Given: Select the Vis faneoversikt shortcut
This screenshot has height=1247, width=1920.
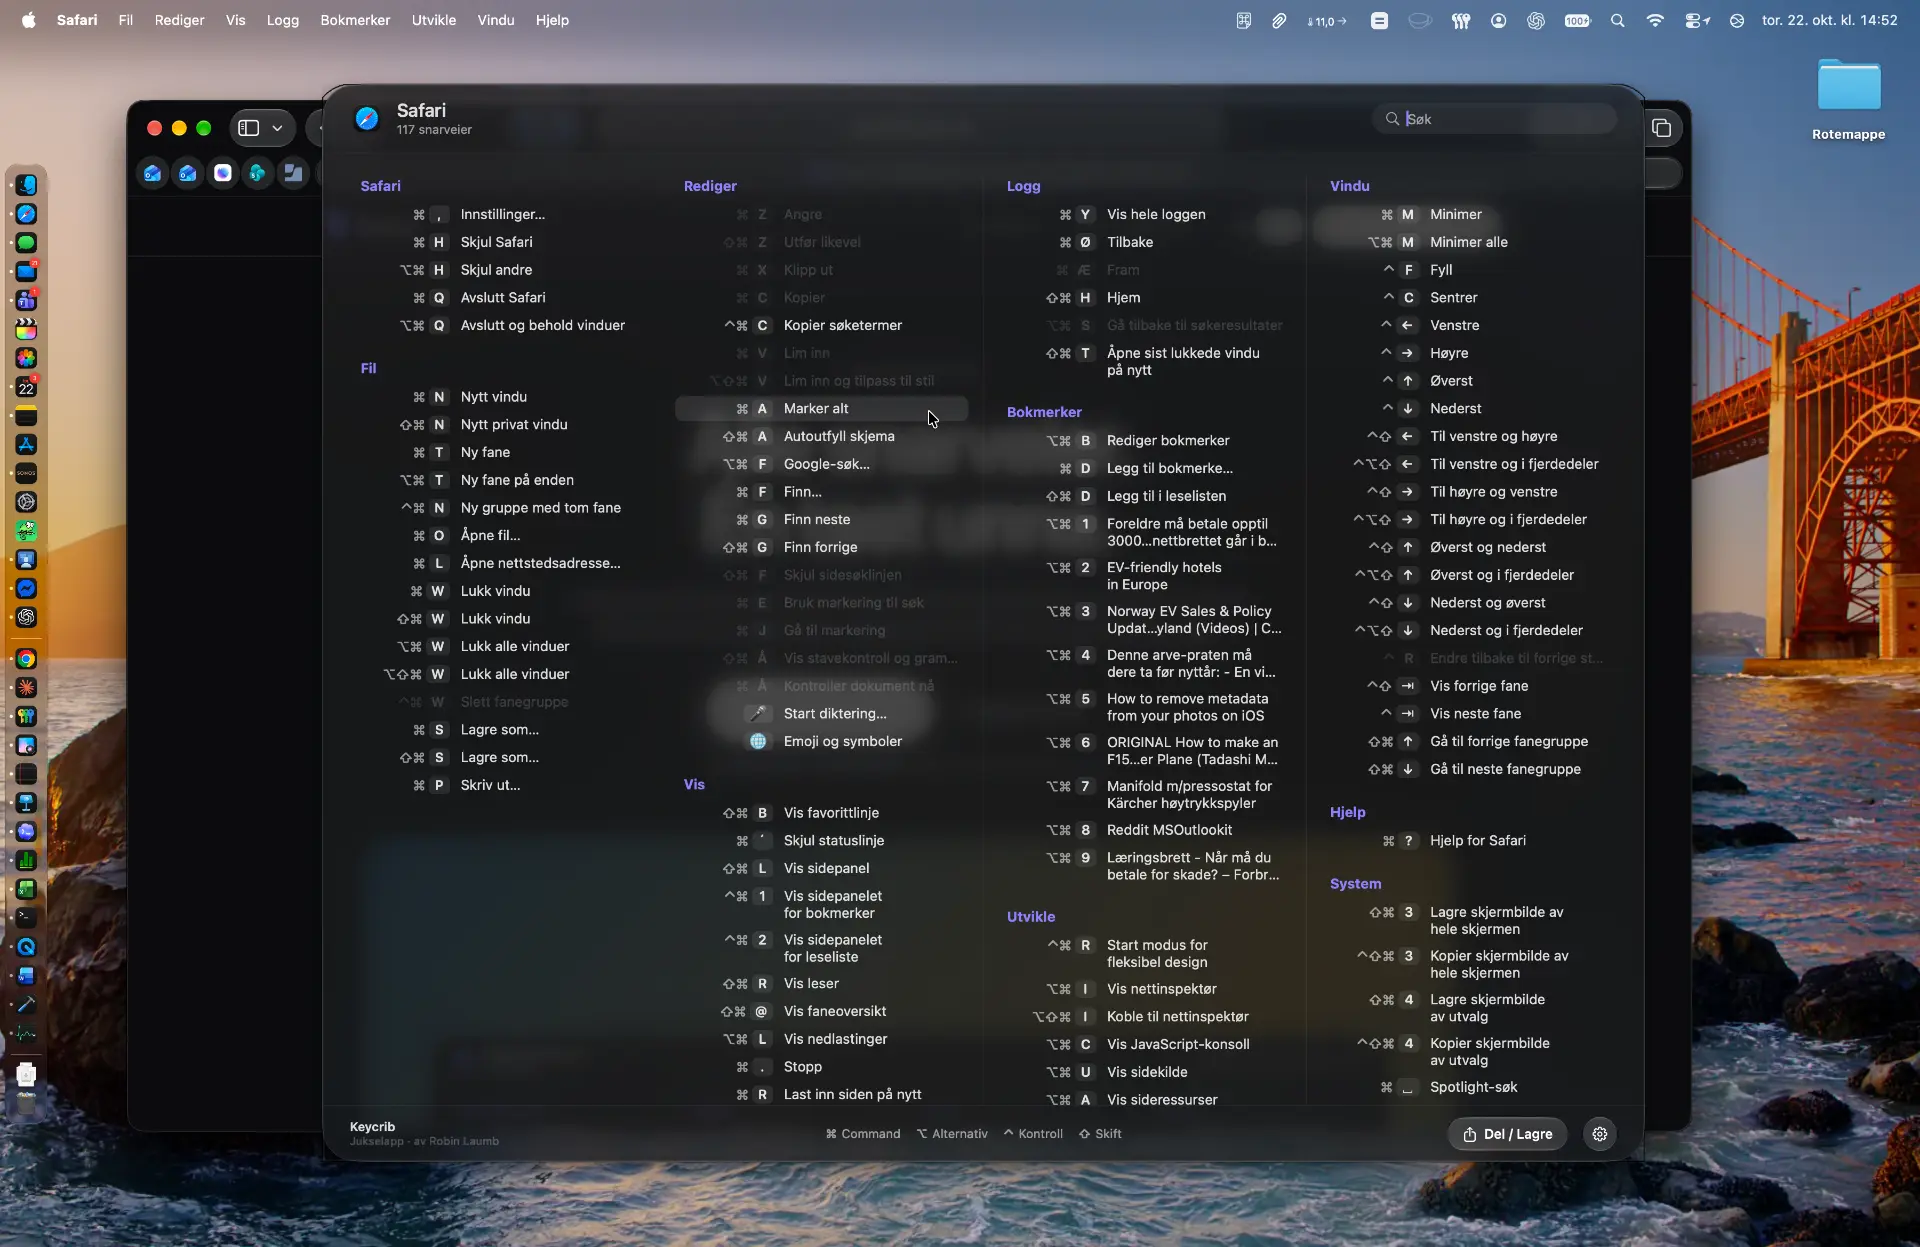Looking at the screenshot, I should [x=821, y=1011].
